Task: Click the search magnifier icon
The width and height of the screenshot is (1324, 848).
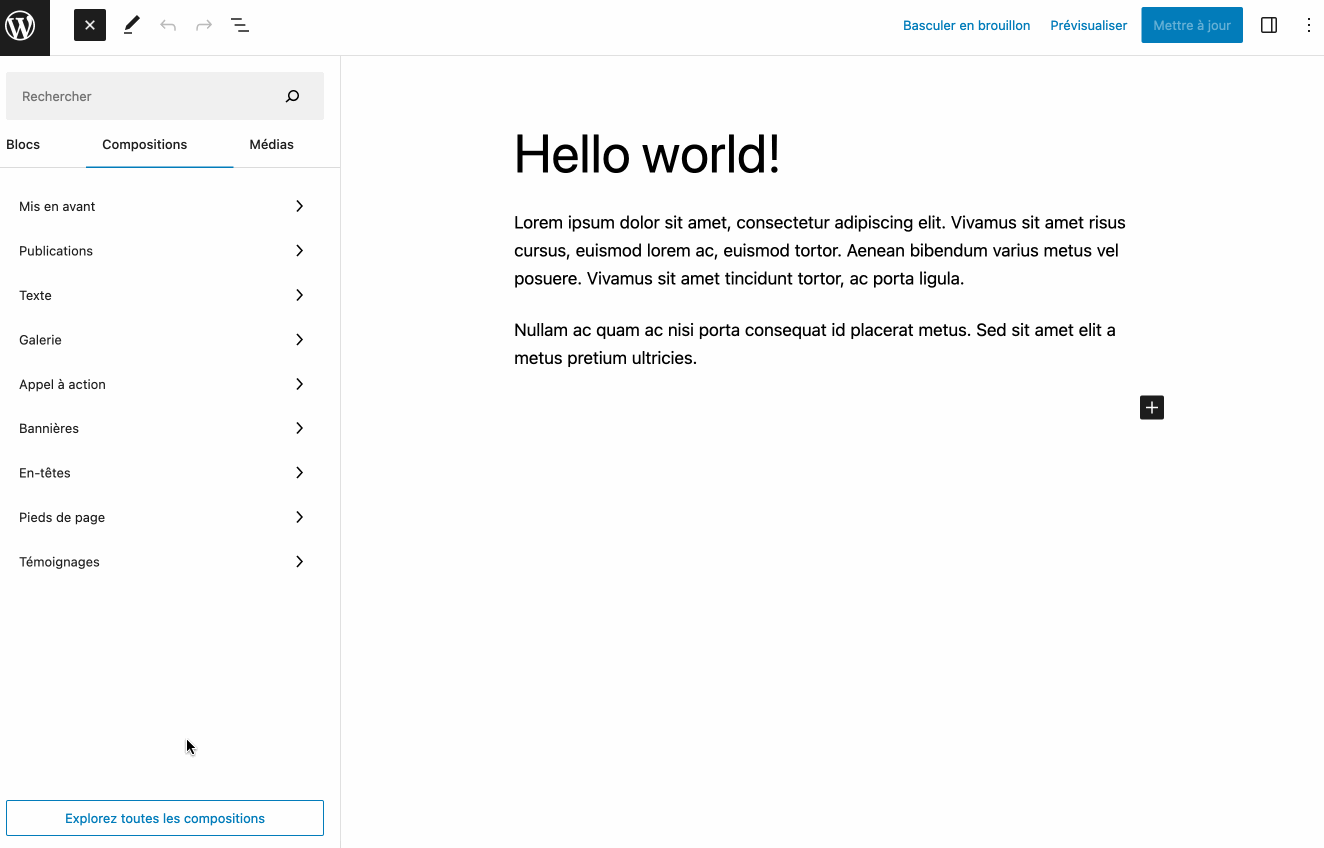Action: [x=292, y=97]
